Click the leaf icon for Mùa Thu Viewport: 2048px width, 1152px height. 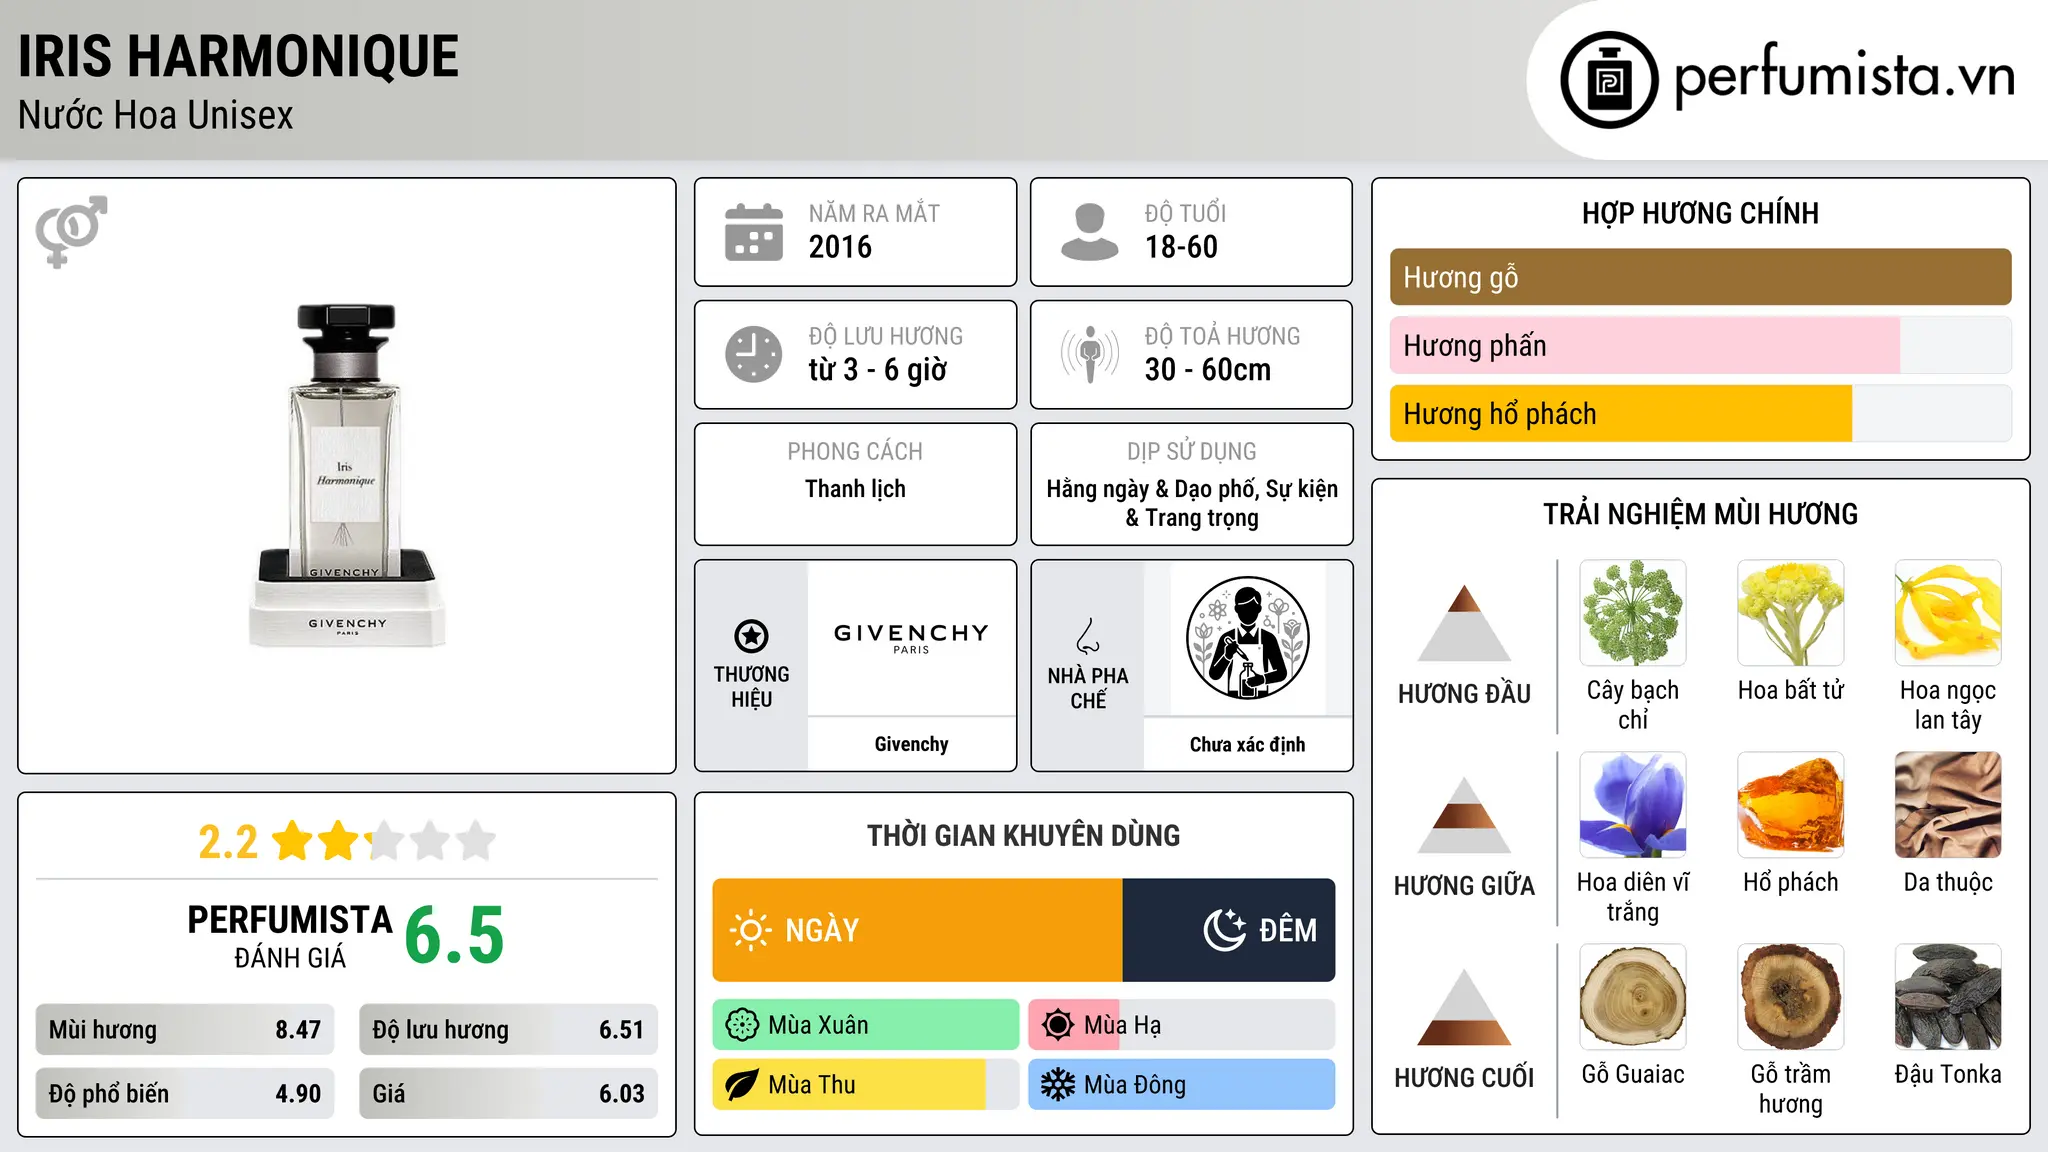pos(742,1085)
